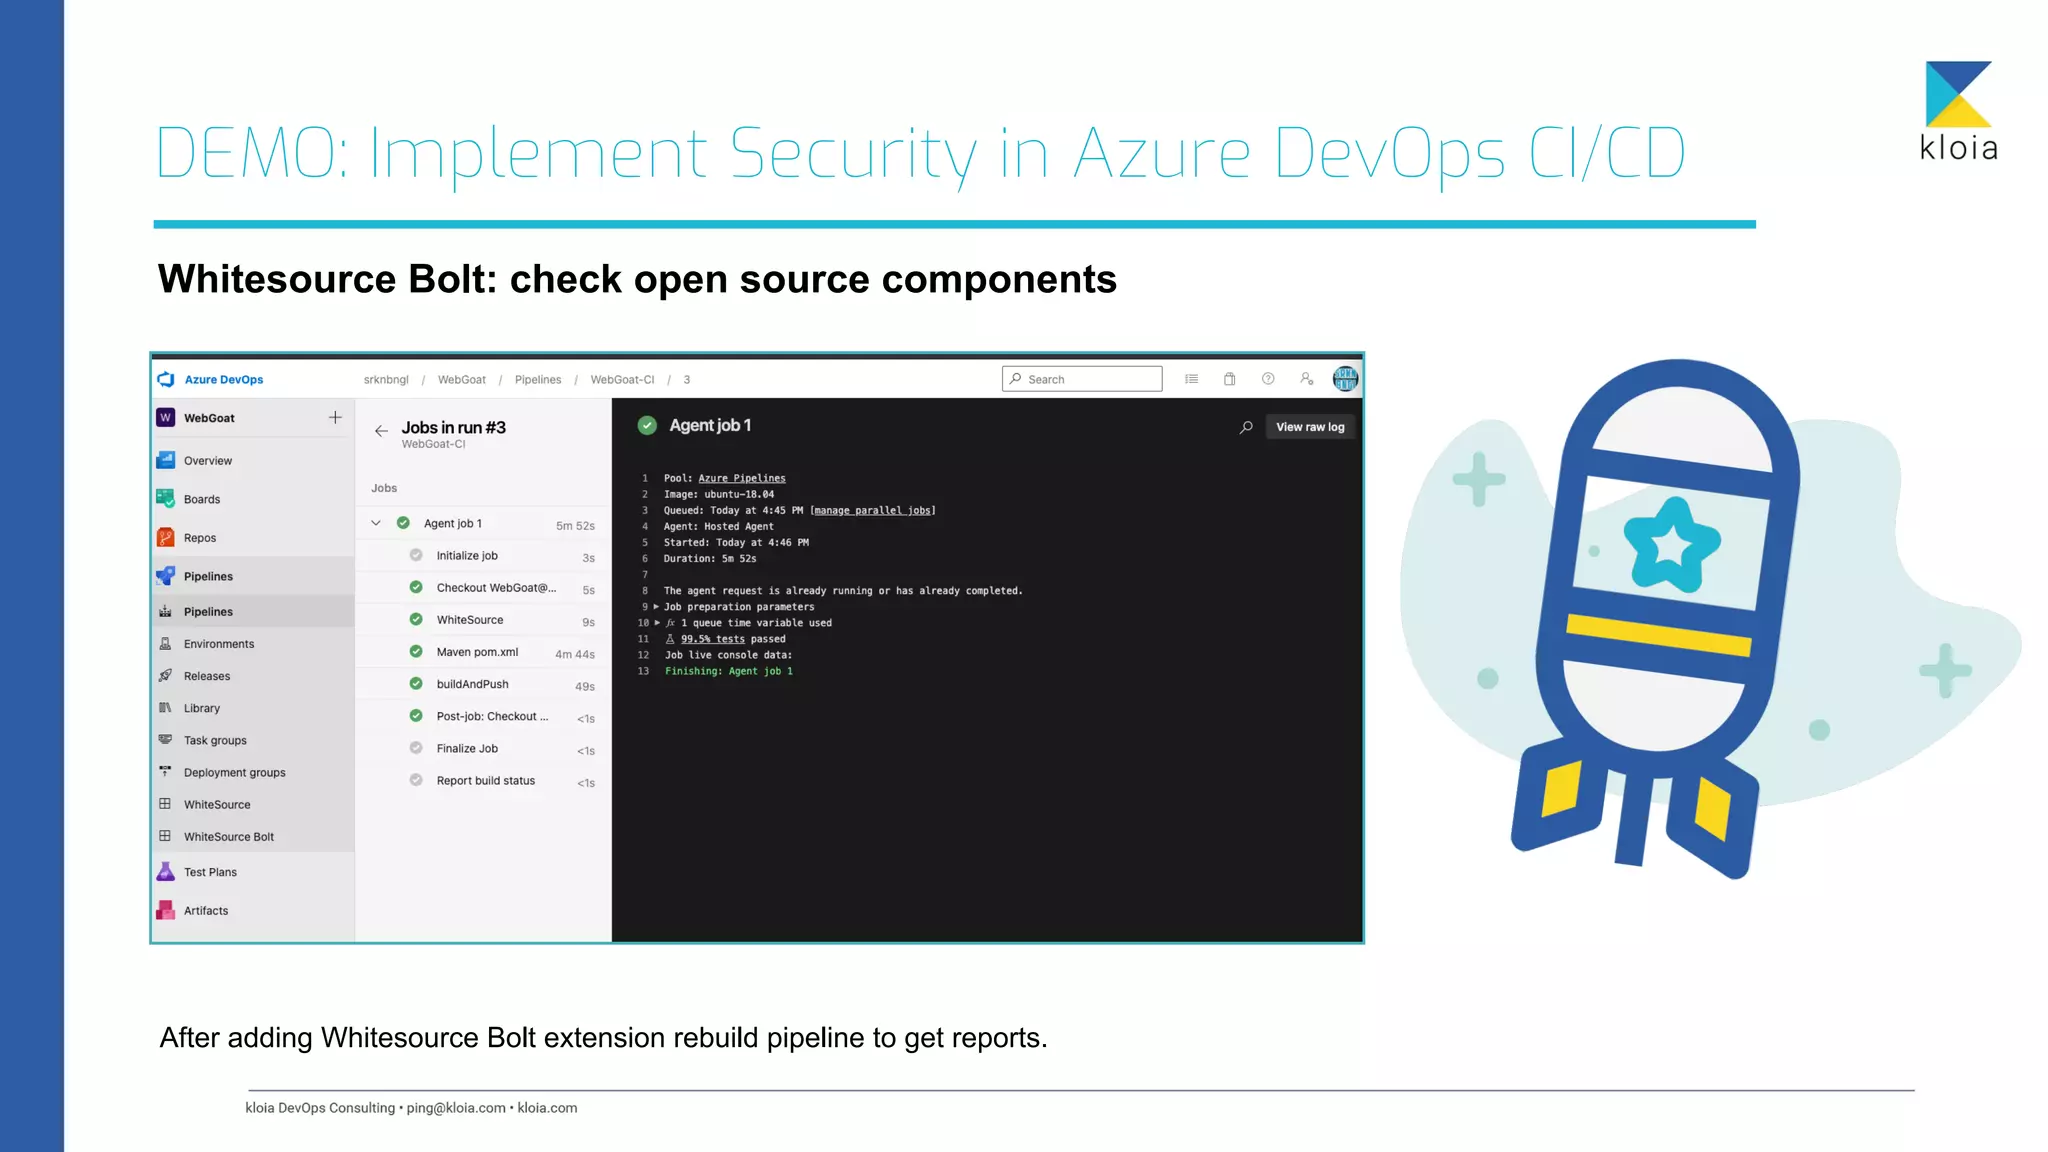This screenshot has height=1152, width=2048.
Task: Click Pipelines in the breadcrumb
Action: point(538,380)
